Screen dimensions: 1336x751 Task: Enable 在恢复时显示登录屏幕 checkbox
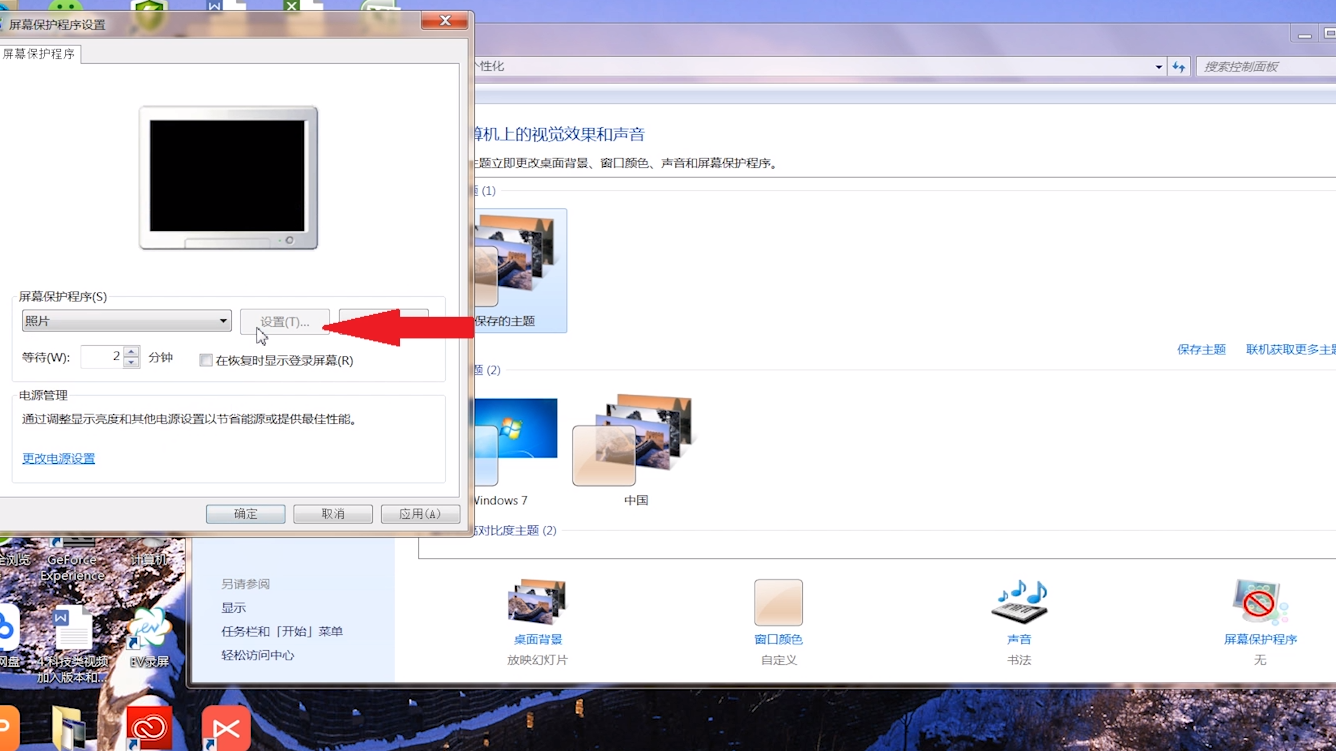pos(206,361)
